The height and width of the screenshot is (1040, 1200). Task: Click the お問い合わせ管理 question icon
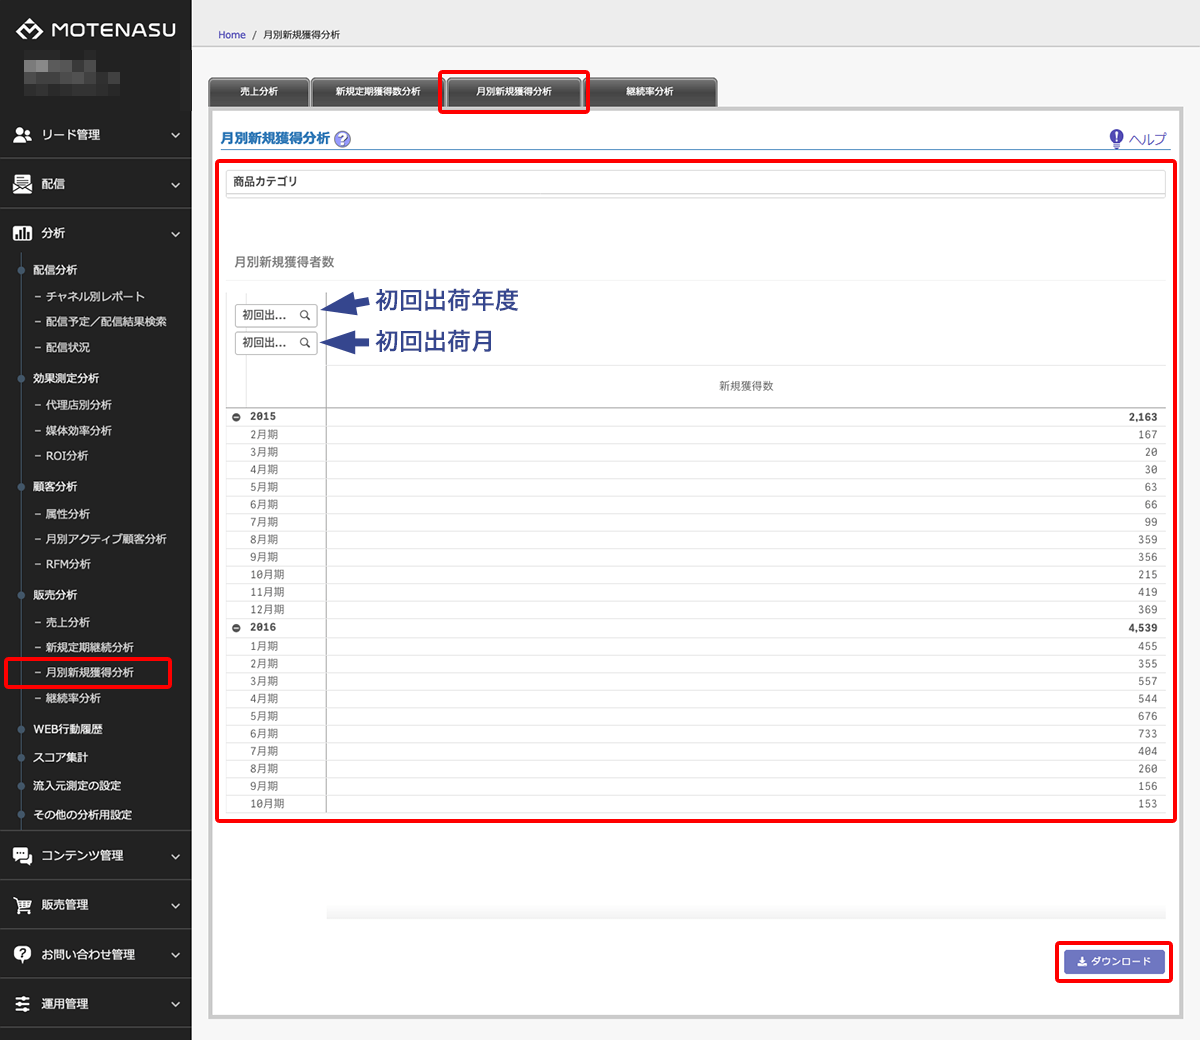tap(22, 954)
